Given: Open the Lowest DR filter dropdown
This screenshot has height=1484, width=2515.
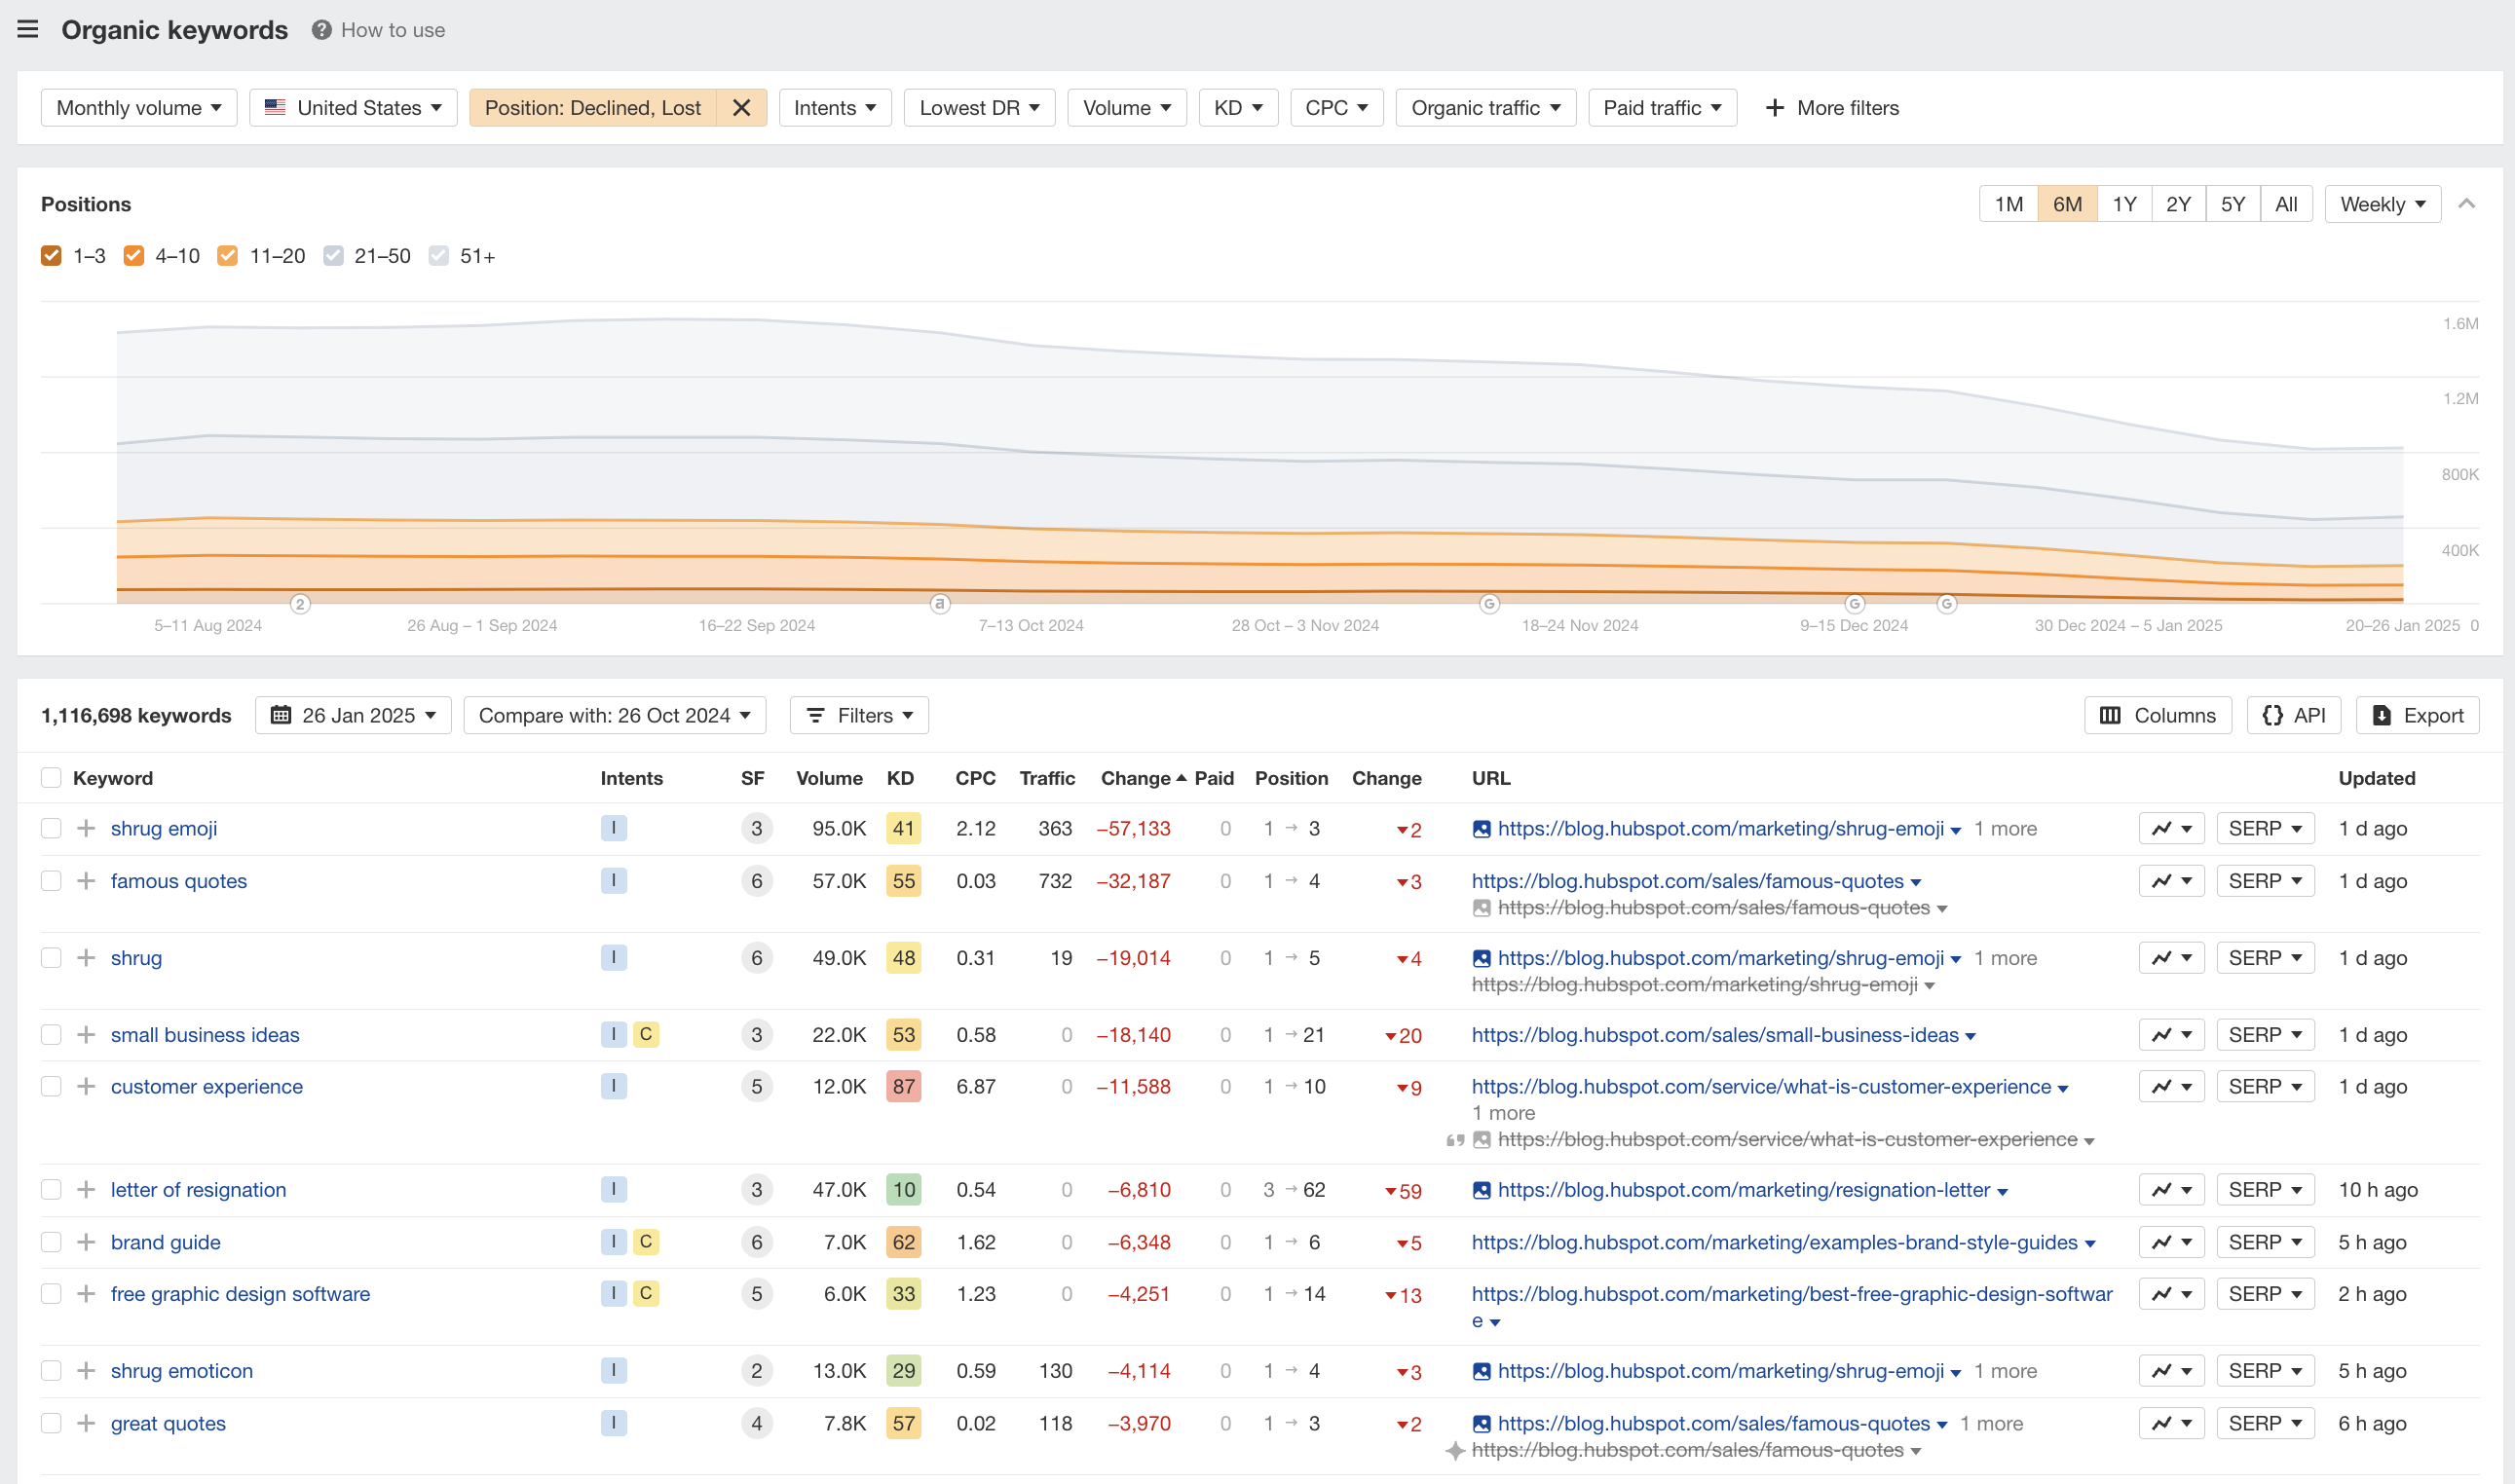Looking at the screenshot, I should click(x=979, y=108).
